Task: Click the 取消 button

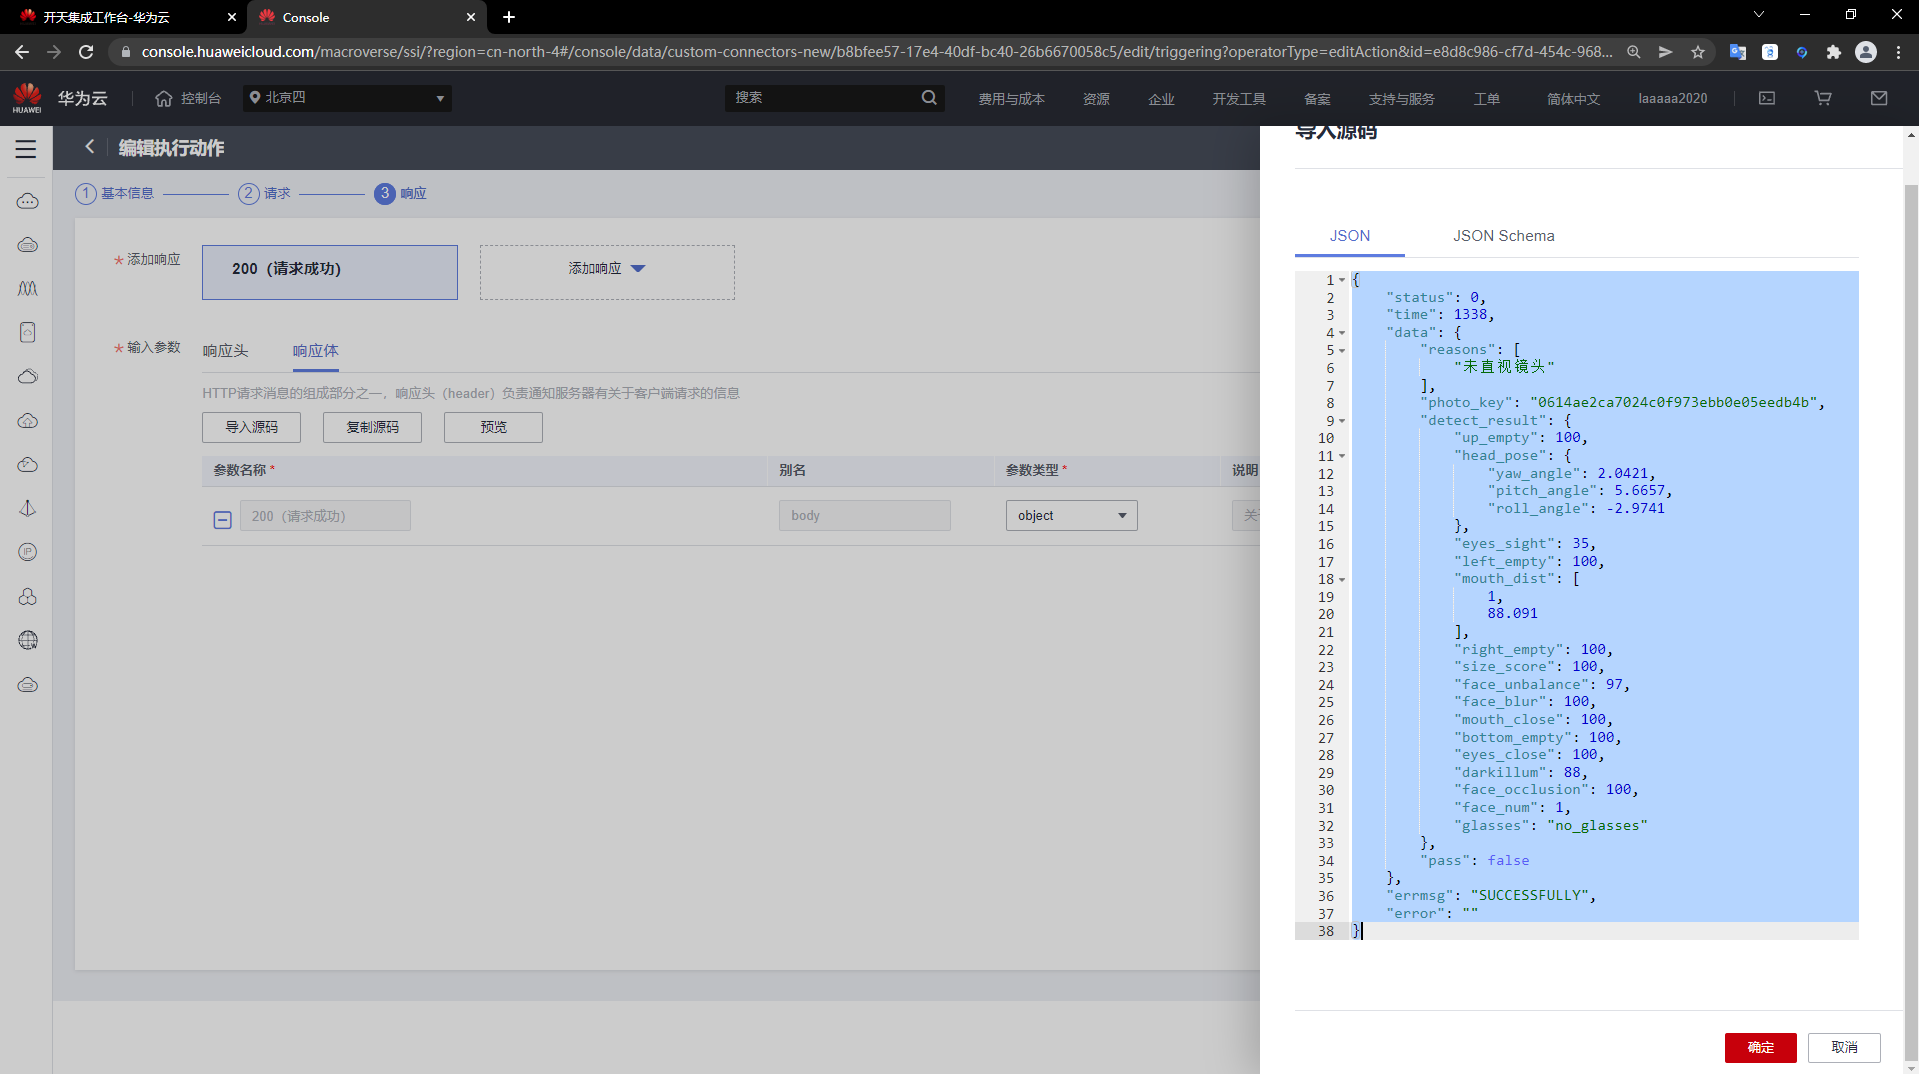Action: pyautogui.click(x=1844, y=1047)
